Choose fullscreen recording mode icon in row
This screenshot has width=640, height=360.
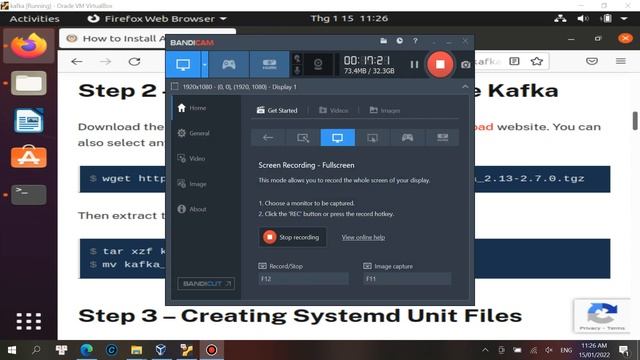pyautogui.click(x=338, y=138)
